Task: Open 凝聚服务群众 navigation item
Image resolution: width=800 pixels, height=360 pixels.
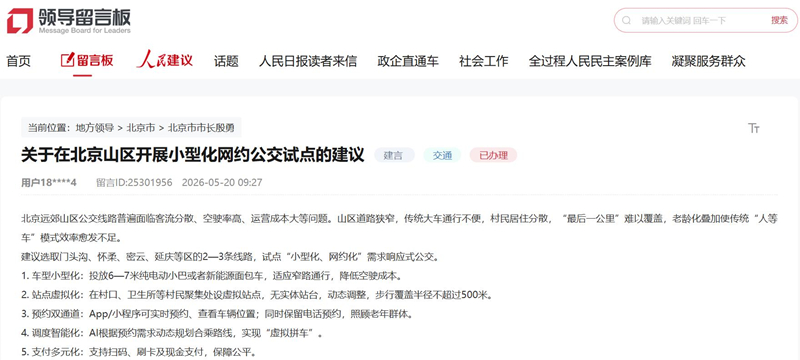Action: click(709, 61)
